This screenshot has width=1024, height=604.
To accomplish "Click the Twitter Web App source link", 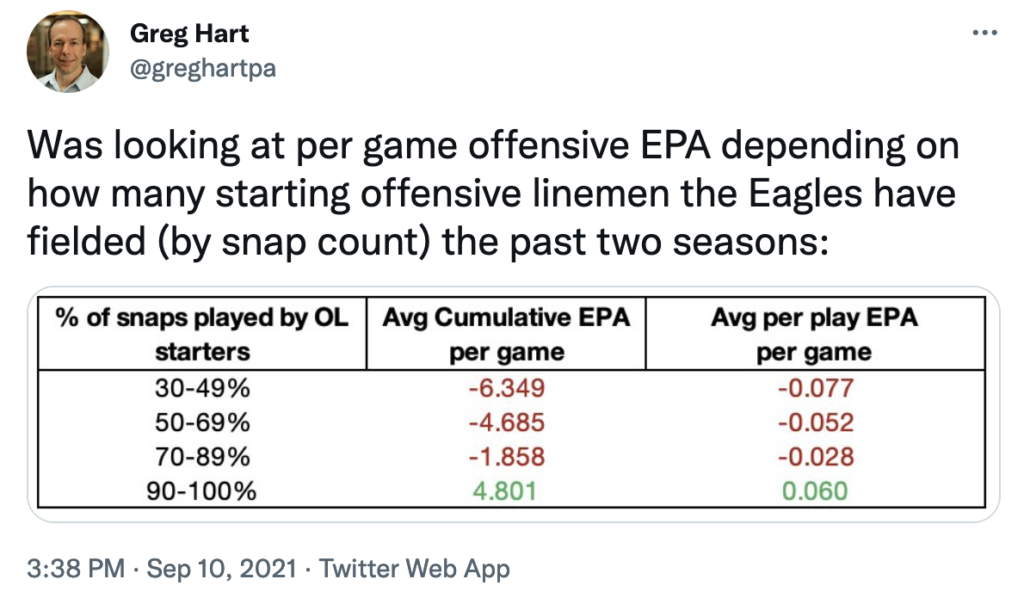I will (x=413, y=570).
